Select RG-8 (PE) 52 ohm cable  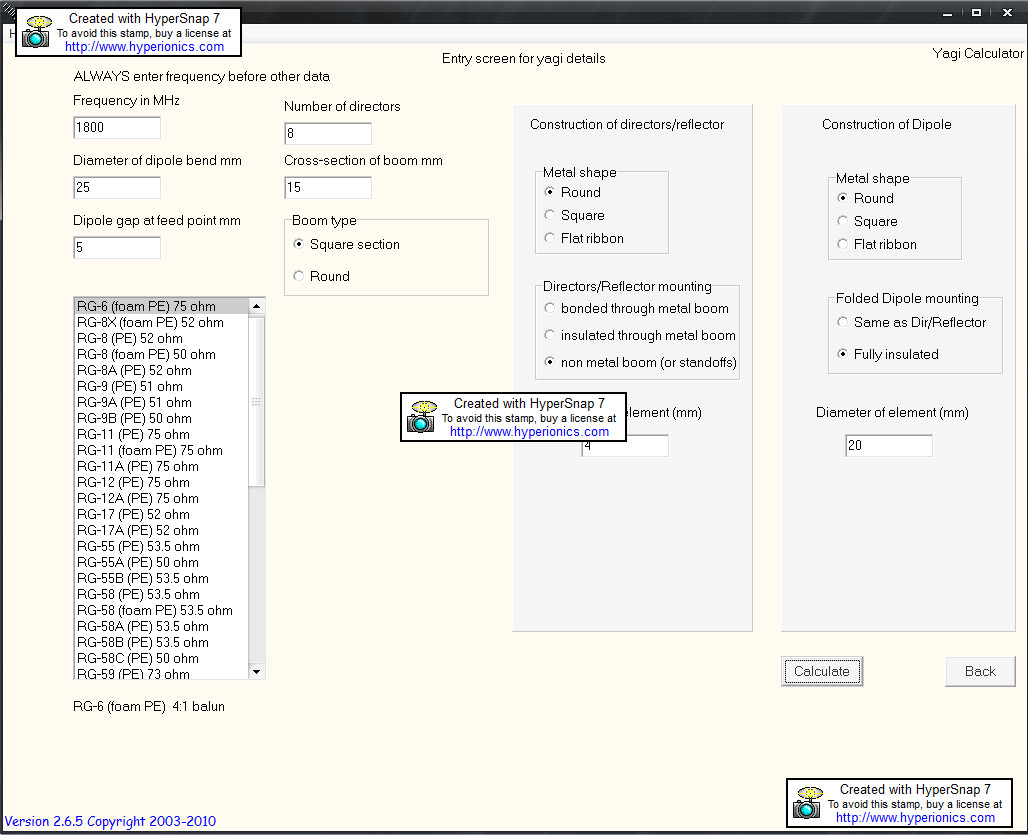(x=161, y=338)
